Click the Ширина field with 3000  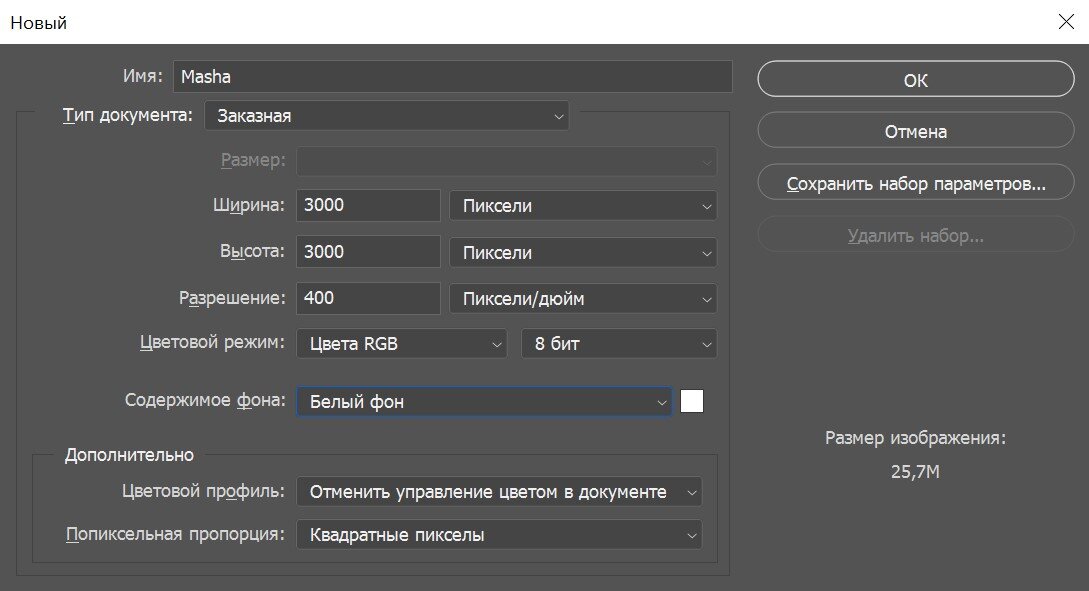(368, 205)
